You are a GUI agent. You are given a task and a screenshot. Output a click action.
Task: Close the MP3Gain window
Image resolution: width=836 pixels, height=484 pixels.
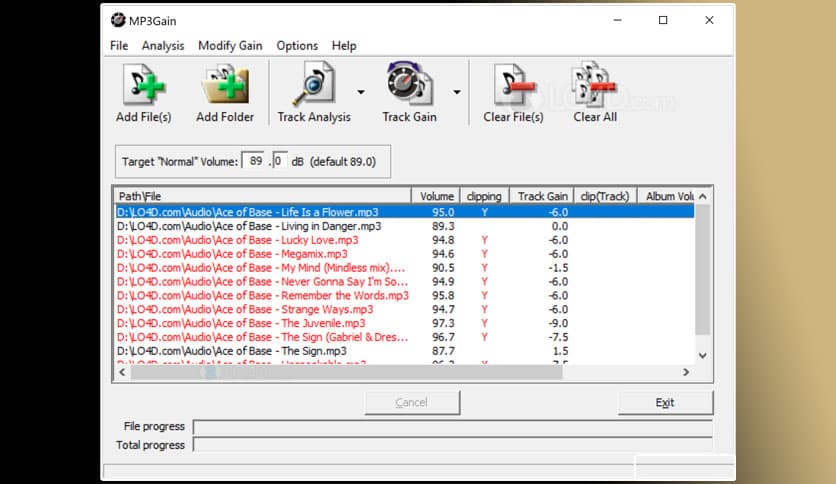709,20
